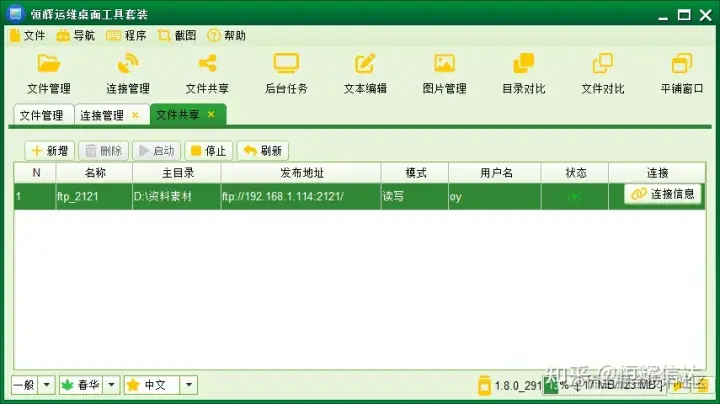Sort by the 模式 column header

pos(415,173)
